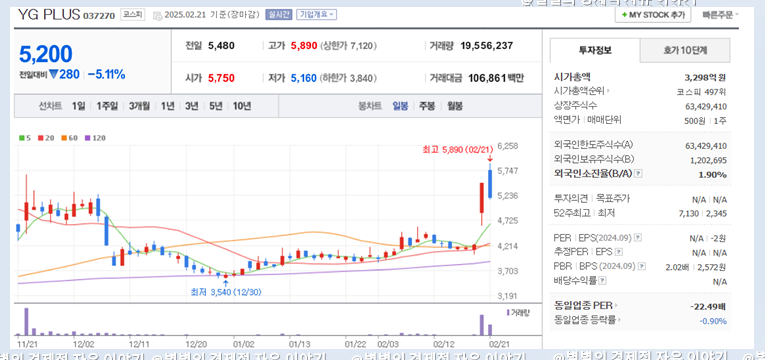Viewport: 765px width, 360px height.
Task: Click the 외국인보유주식수 value 1,202,695
Action: point(709,160)
